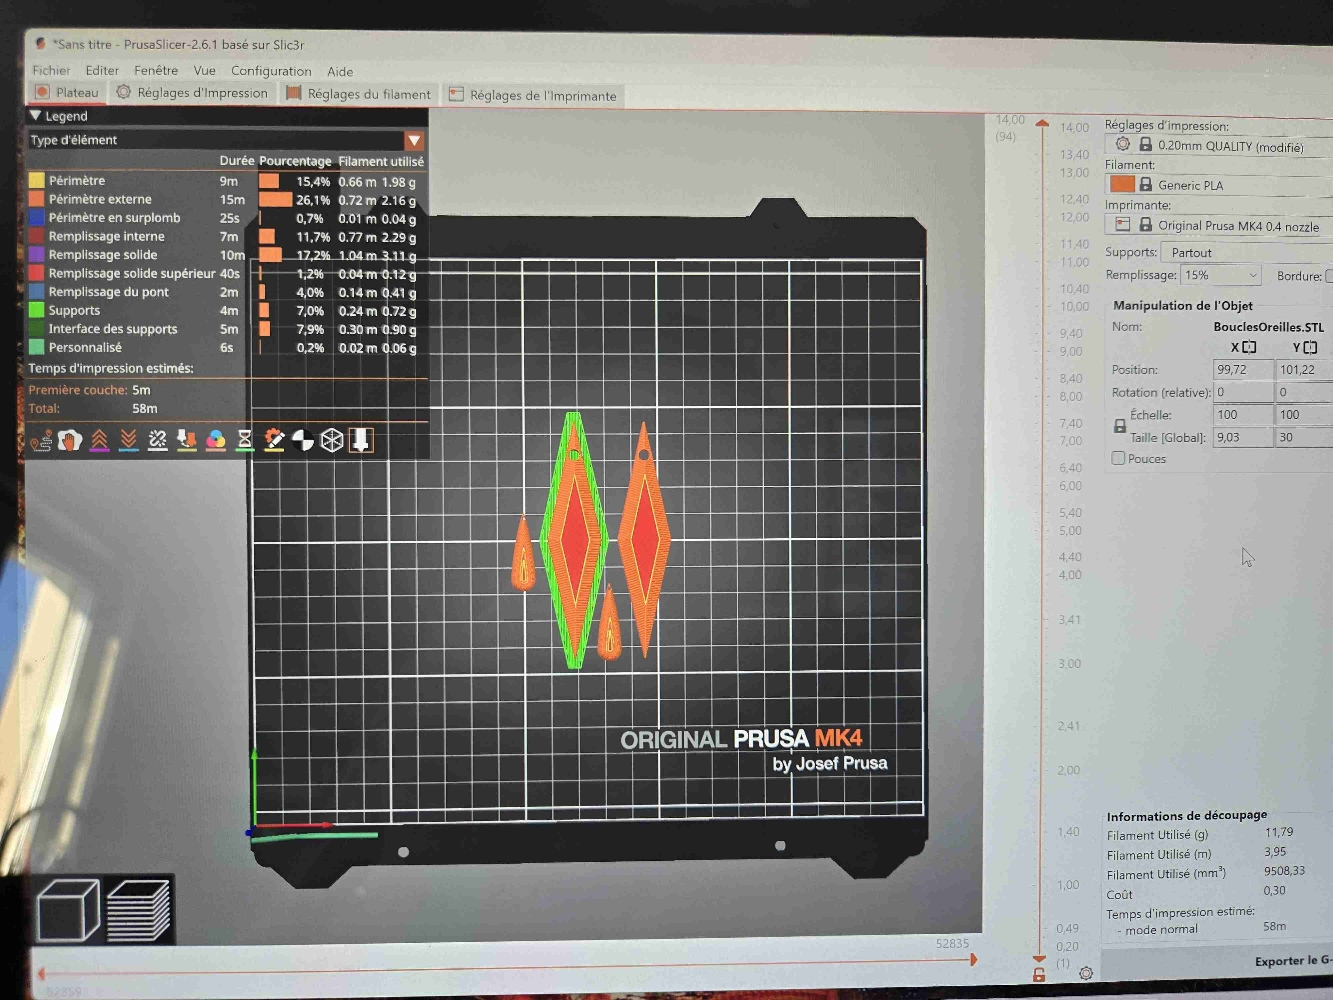Open the Configuration menu

coord(271,71)
